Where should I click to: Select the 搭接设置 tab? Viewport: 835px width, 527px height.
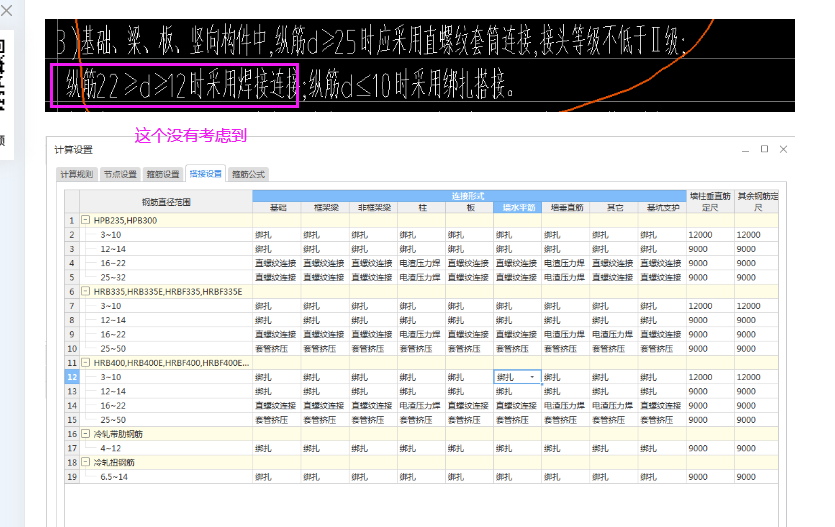click(206, 174)
